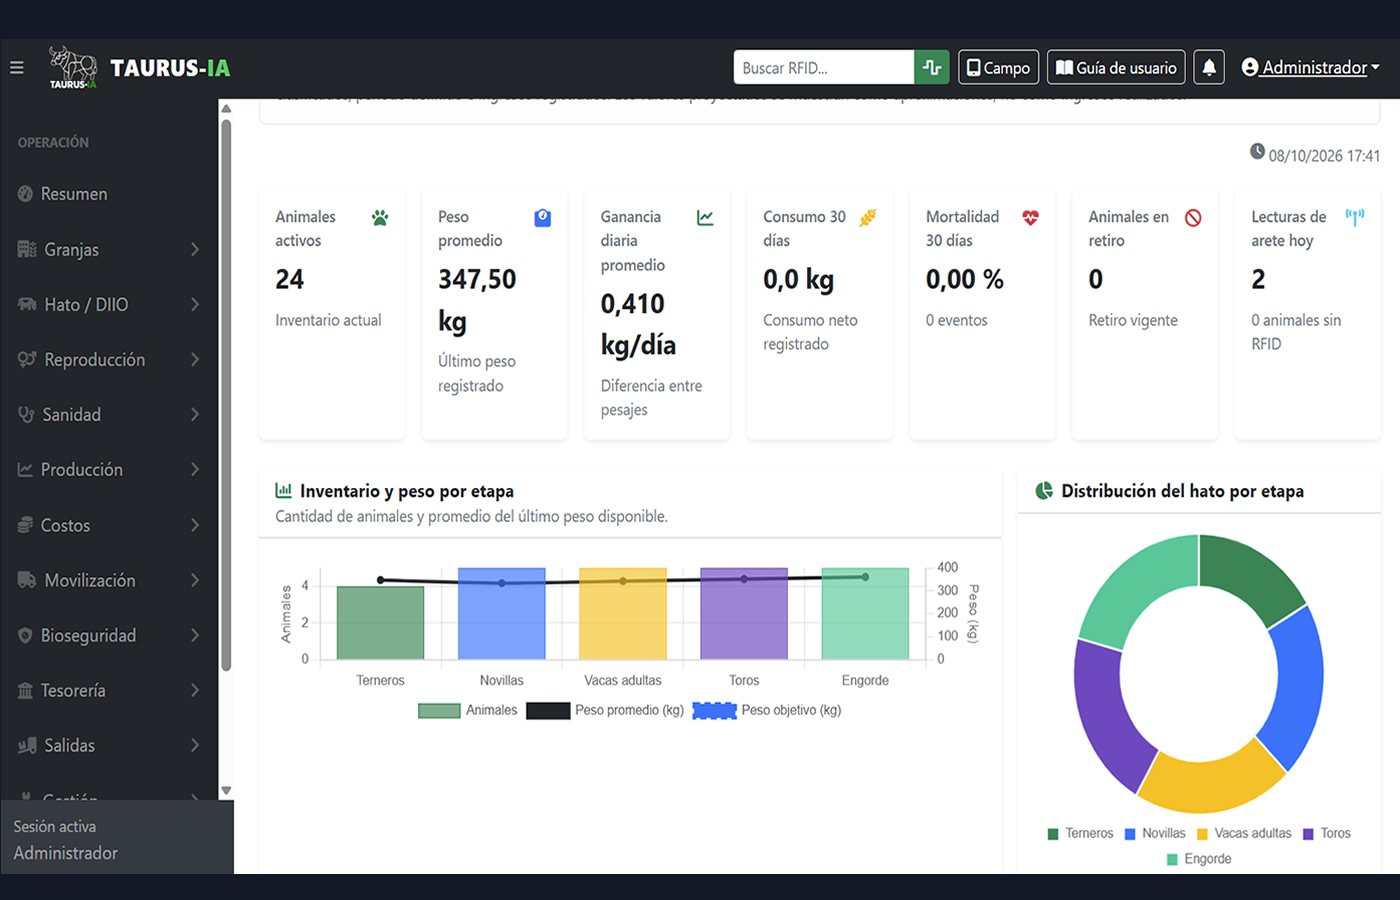The height and width of the screenshot is (900, 1400).
Task: Click the pie chart icon by Distribución title
Action: coord(1044,490)
